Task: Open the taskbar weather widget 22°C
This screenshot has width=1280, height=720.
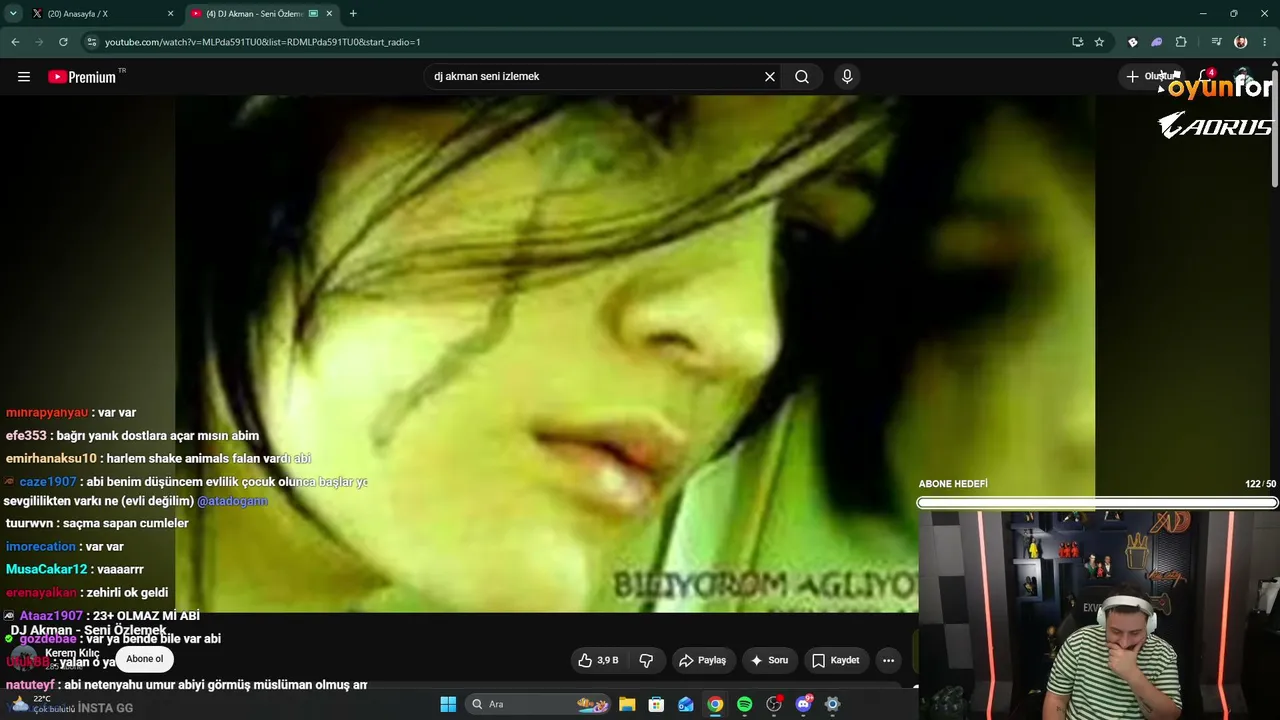Action: click(42, 704)
